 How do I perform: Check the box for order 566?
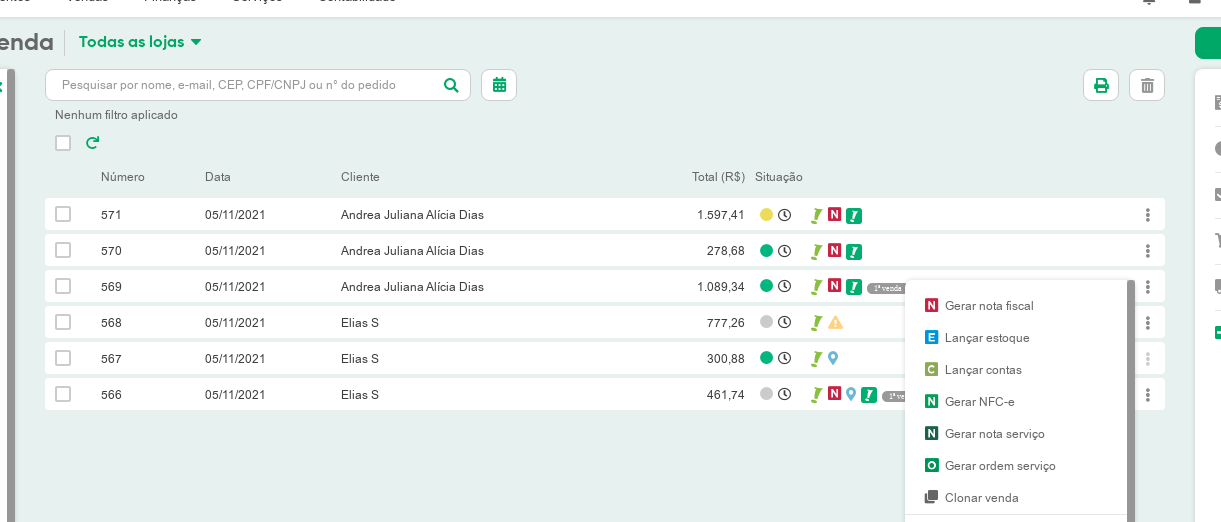63,394
